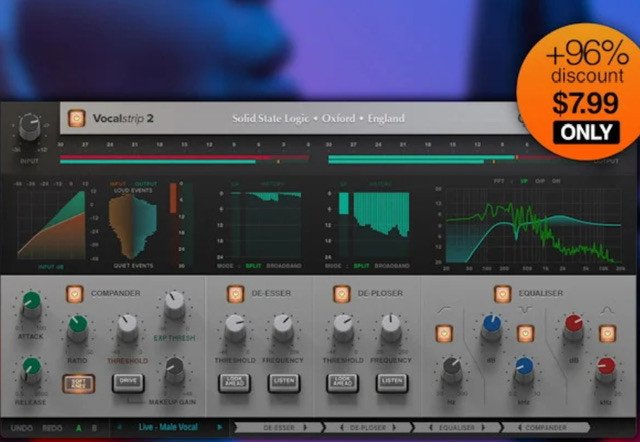Select the previous preset arrow
The height and width of the screenshot is (442, 640).
pyautogui.click(x=120, y=427)
